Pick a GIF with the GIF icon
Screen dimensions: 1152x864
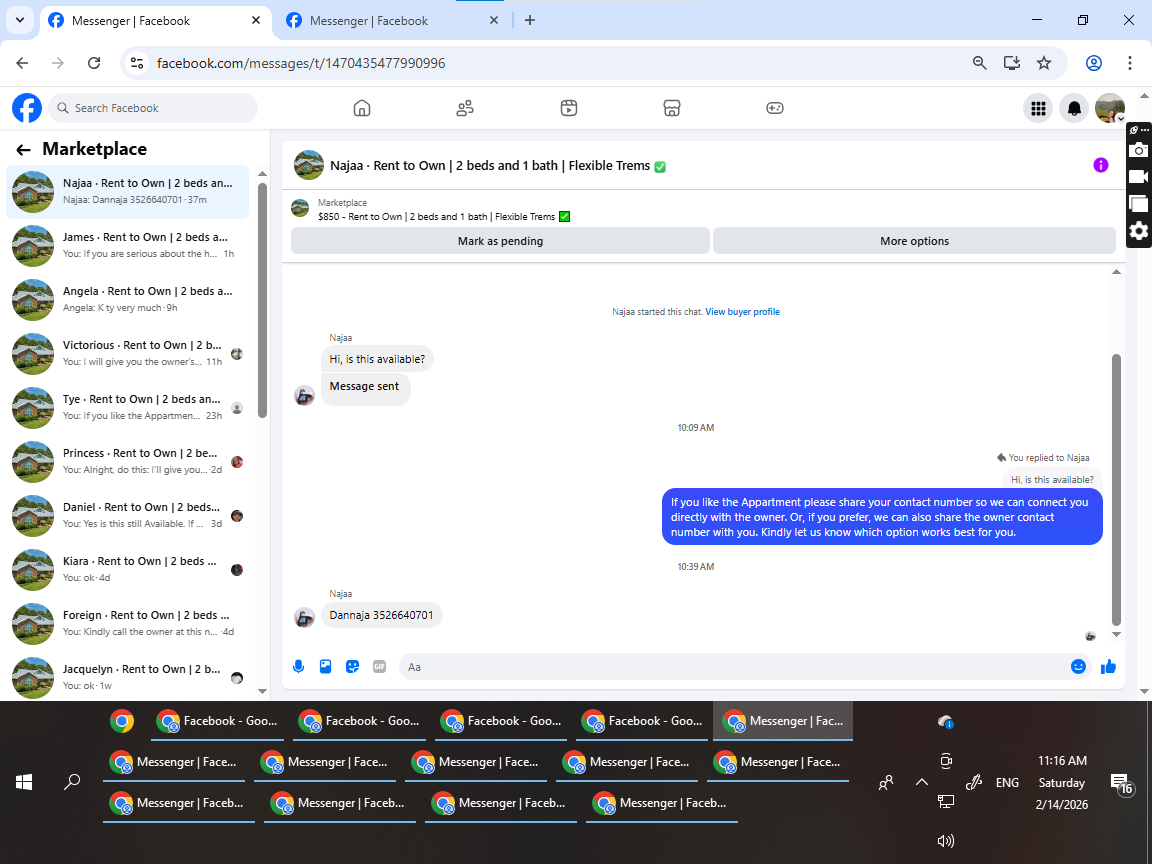pos(379,666)
